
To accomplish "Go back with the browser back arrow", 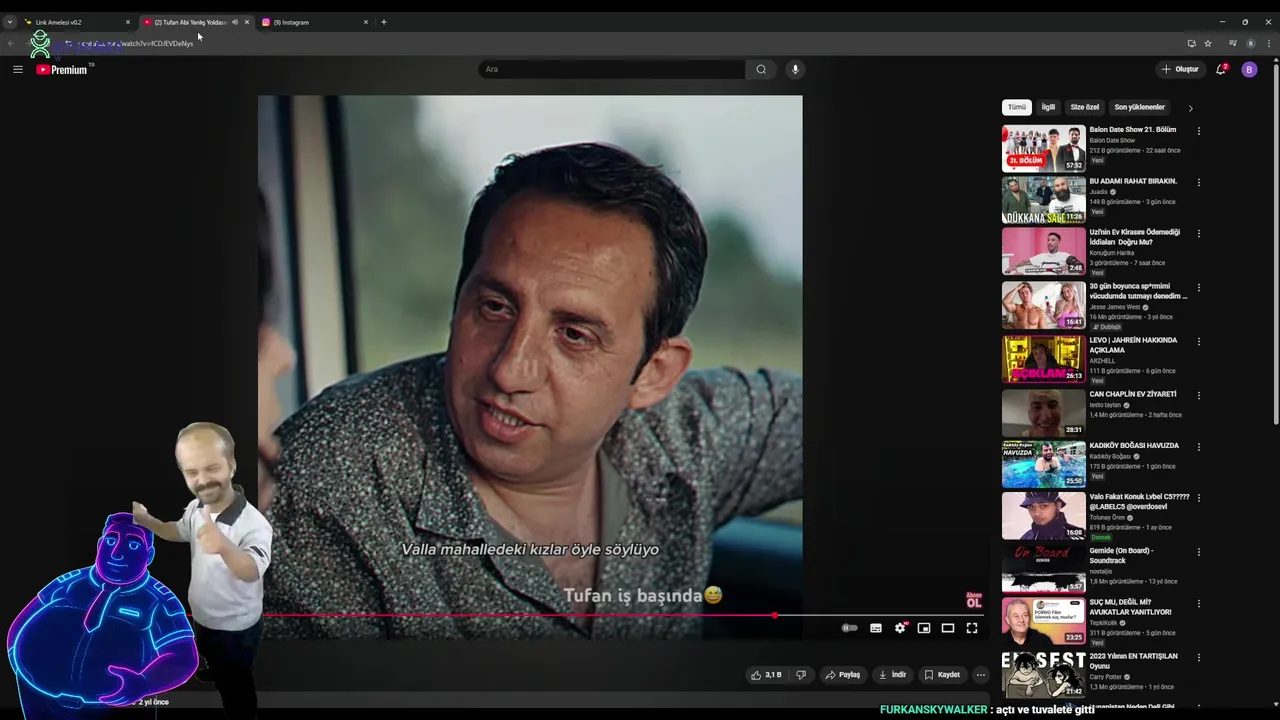I will [11, 43].
